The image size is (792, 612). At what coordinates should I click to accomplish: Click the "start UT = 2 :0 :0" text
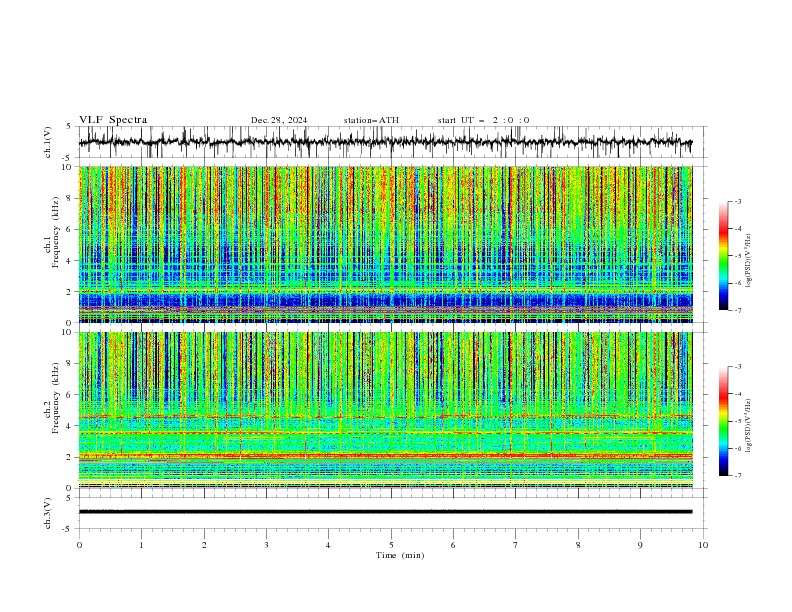click(x=483, y=120)
